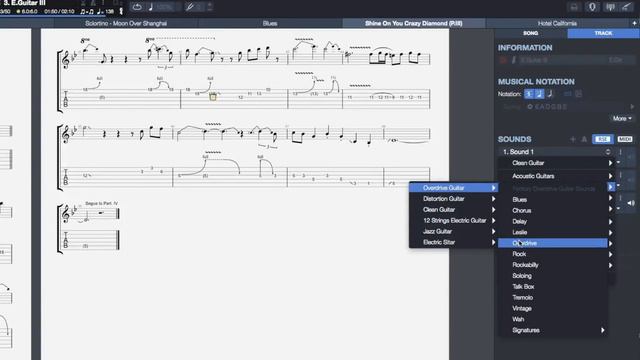This screenshot has width=640, height=360.
Task: Click the plus icon in Sounds header
Action: [x=573, y=140]
